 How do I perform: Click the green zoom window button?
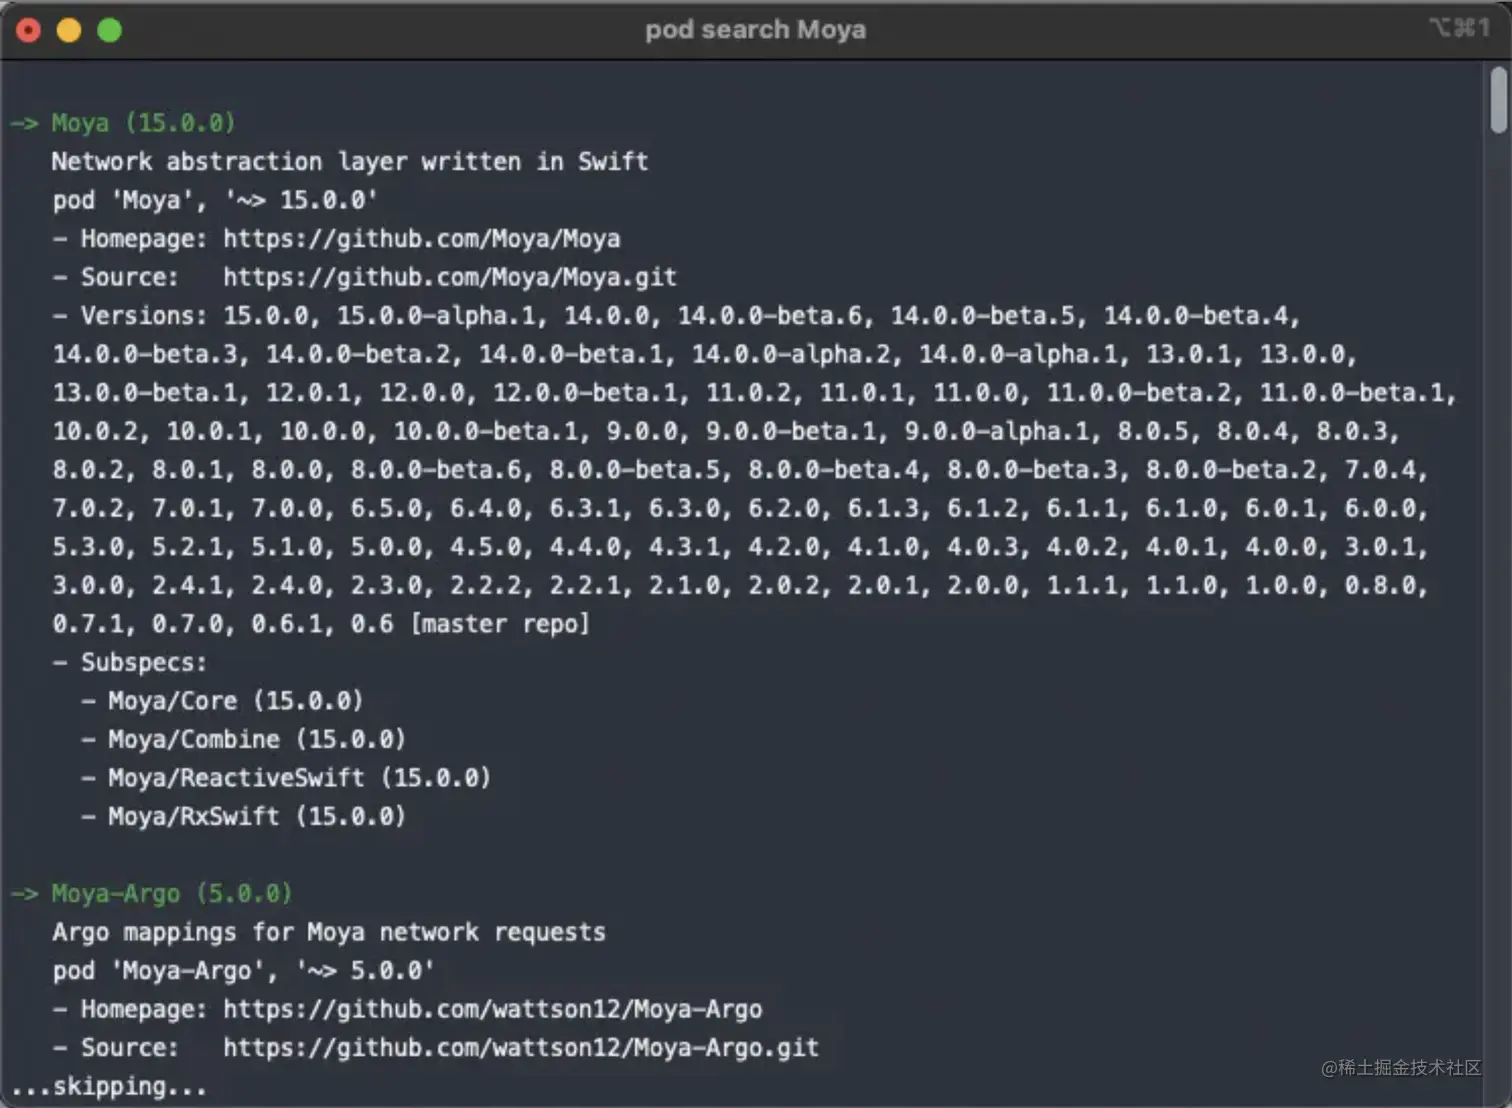pos(109,30)
